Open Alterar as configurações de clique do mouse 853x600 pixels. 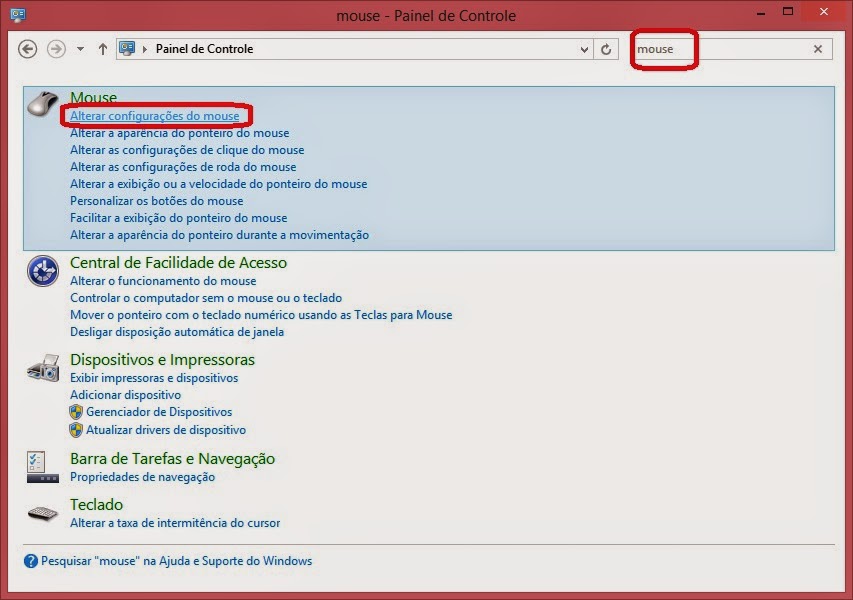pyautogui.click(x=187, y=150)
